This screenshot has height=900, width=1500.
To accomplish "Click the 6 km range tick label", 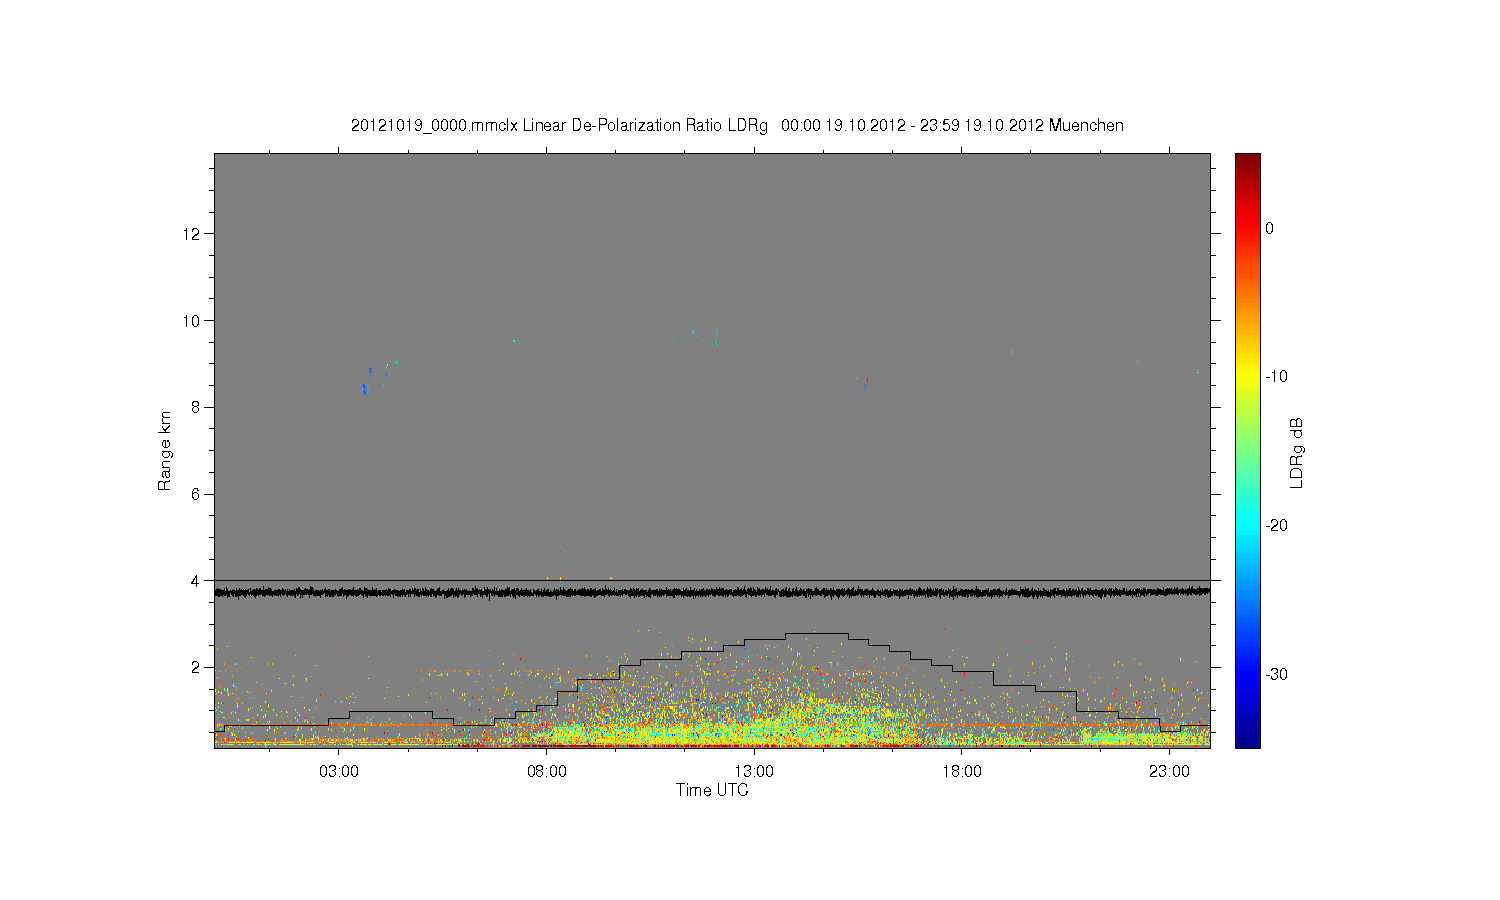I will [x=197, y=494].
